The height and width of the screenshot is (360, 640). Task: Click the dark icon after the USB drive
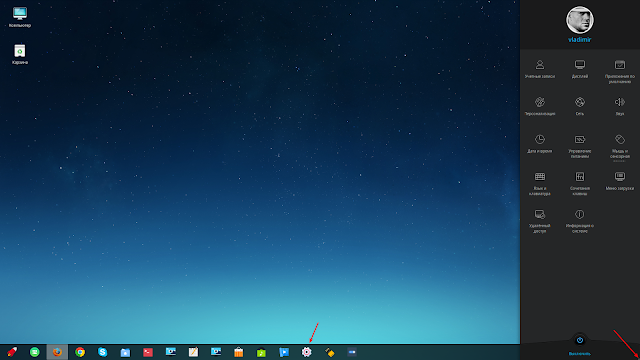(x=352, y=352)
